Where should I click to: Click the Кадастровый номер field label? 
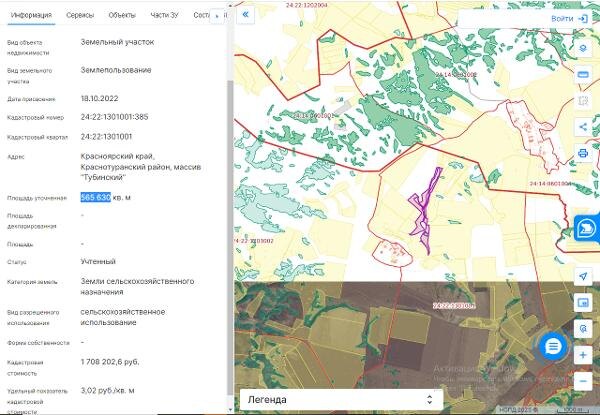[36, 117]
